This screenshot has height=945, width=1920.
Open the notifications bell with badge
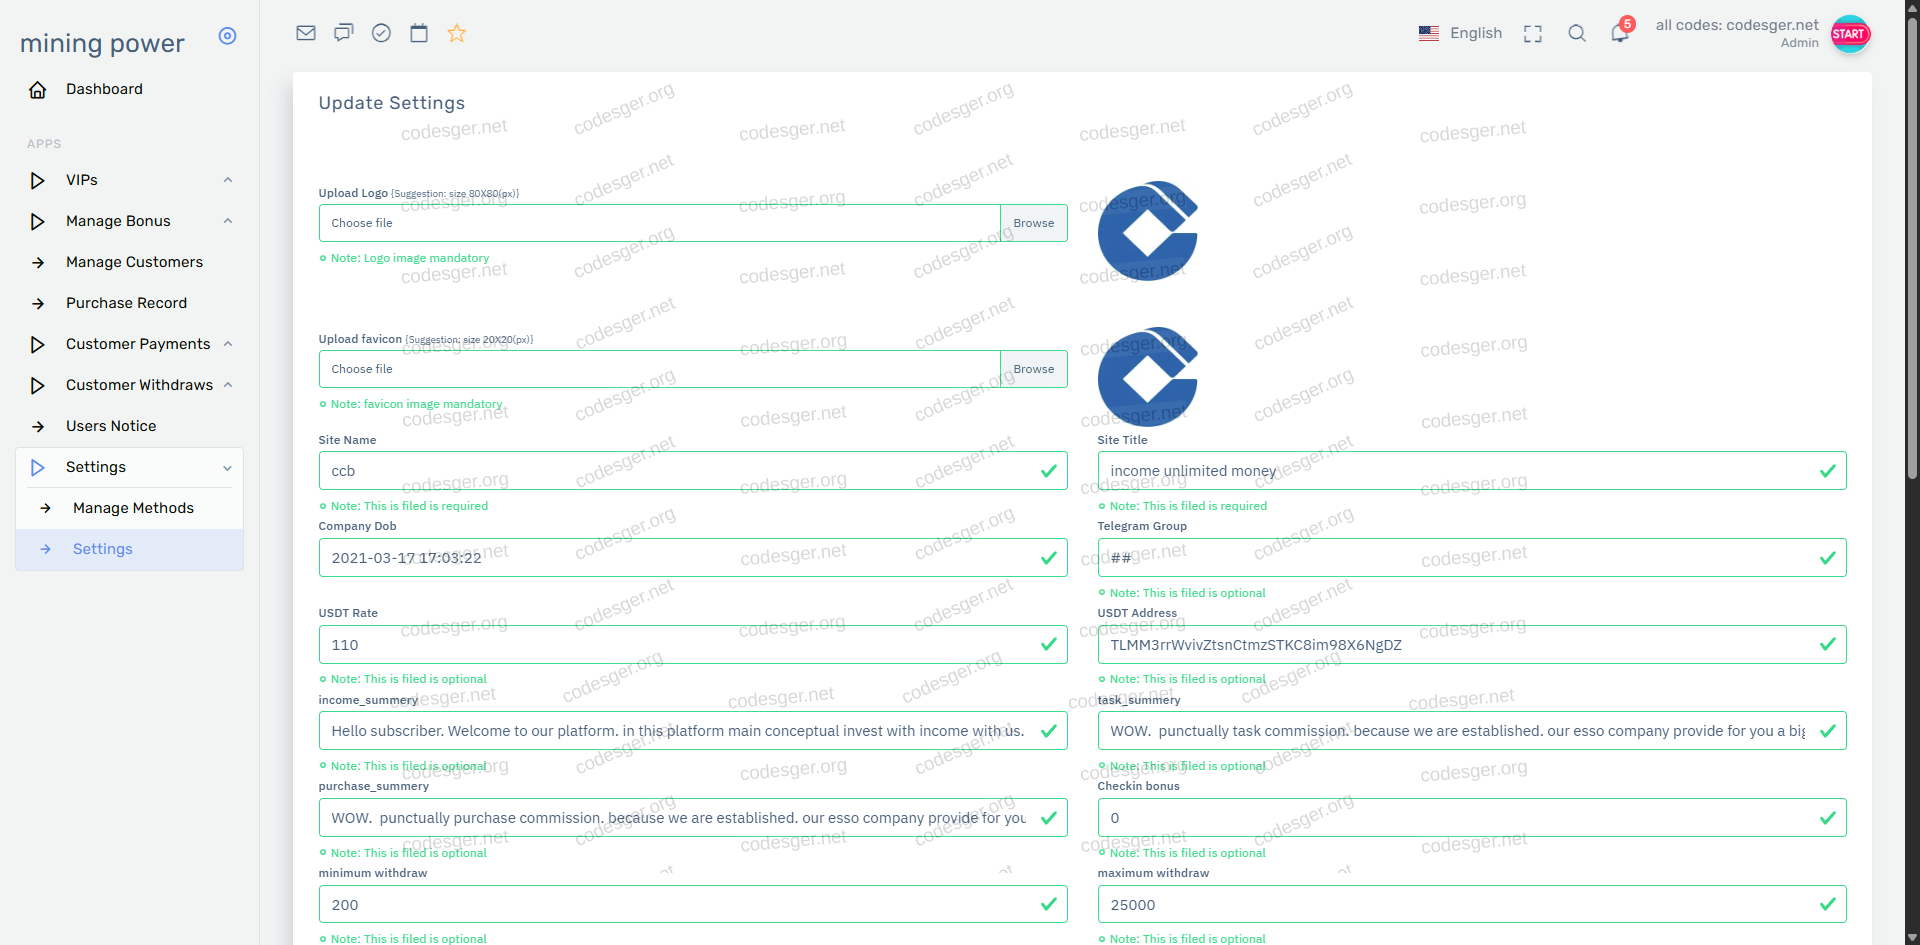coord(1620,33)
